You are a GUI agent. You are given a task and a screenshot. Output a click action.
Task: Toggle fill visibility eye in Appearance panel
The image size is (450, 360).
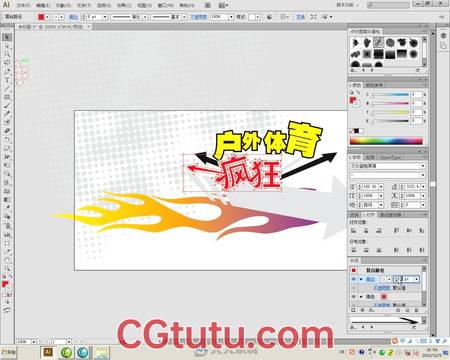tap(354, 296)
